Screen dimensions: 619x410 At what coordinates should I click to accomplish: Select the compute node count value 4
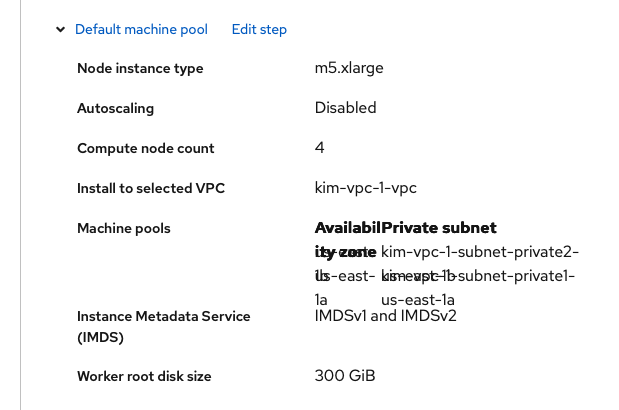(320, 148)
